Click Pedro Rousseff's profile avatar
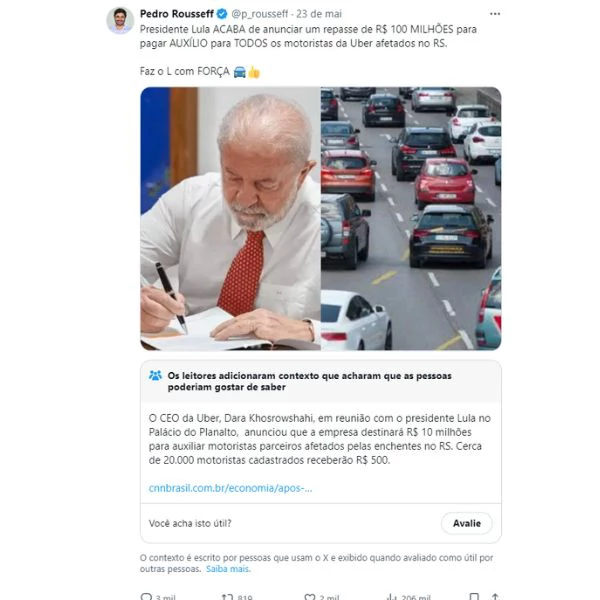Viewport: 600px width, 600px height. click(120, 20)
